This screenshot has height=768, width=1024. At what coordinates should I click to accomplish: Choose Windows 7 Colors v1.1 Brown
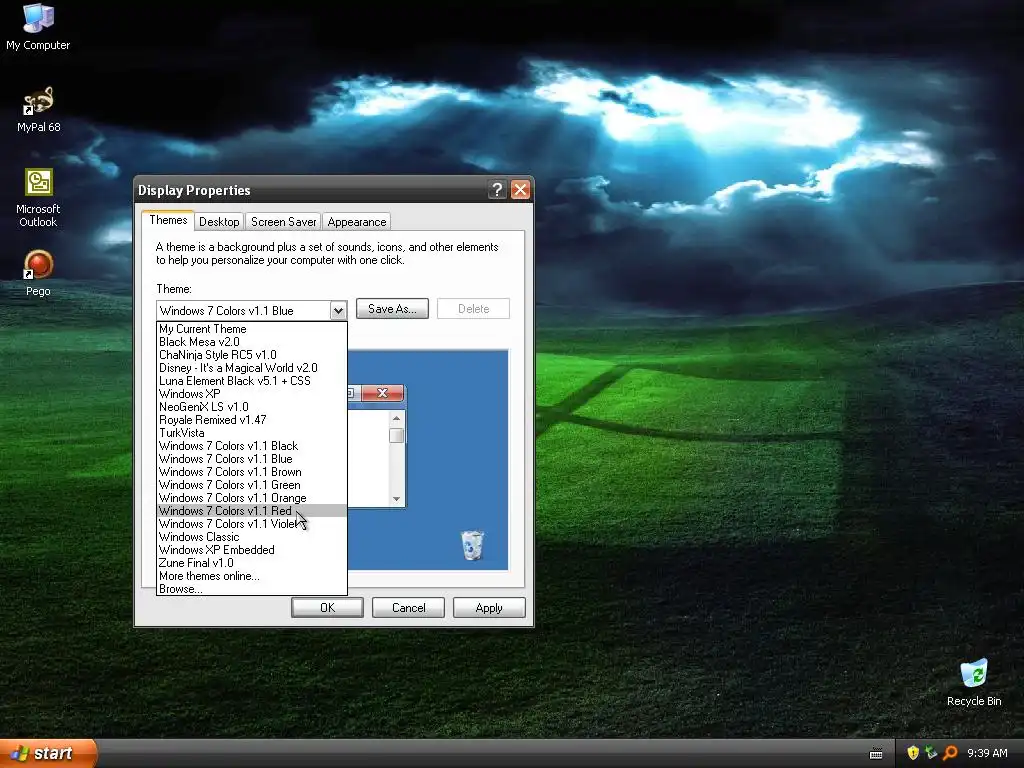coord(252,472)
